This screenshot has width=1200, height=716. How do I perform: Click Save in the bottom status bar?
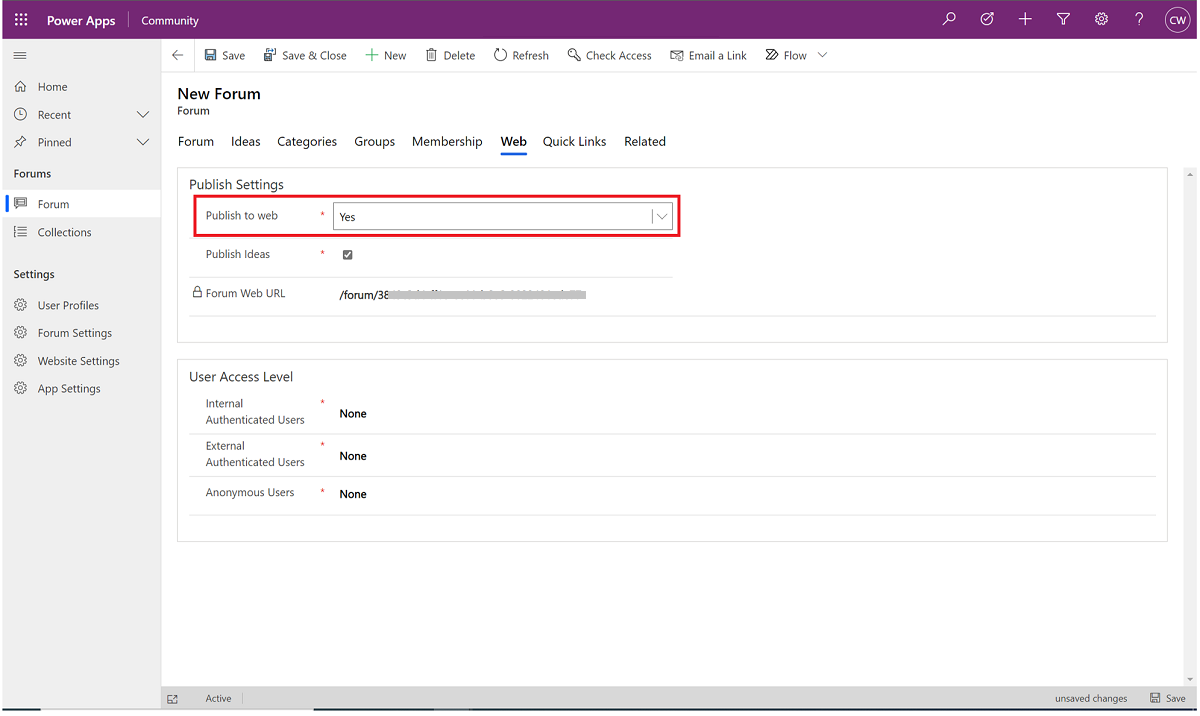tap(1168, 698)
